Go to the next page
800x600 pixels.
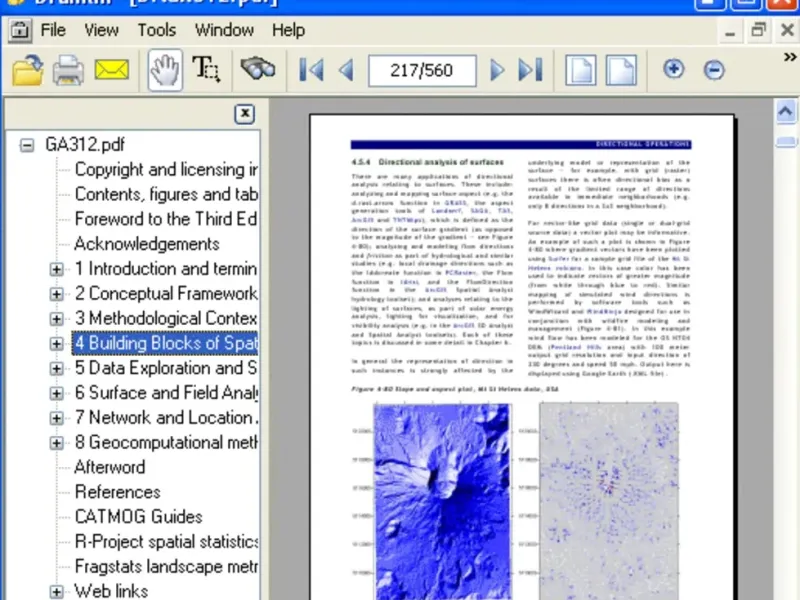tap(496, 70)
